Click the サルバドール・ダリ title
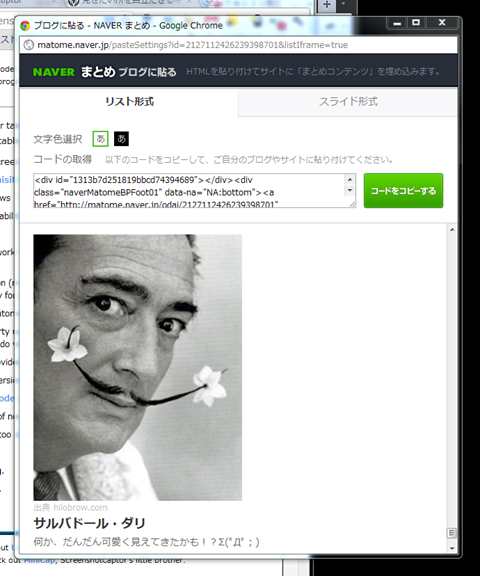The height and width of the screenshot is (576, 480). [90, 523]
